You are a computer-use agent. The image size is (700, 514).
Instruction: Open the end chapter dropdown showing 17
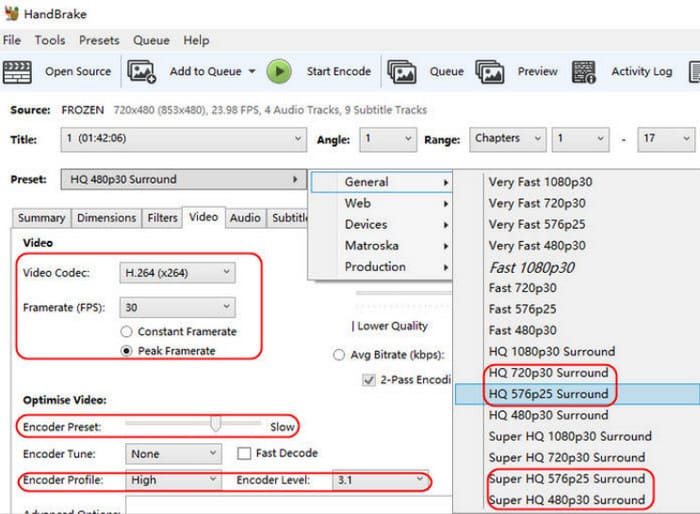[666, 139]
